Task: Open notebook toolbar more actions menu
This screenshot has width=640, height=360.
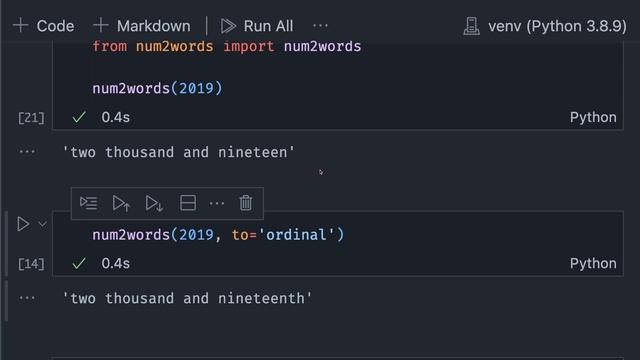Action: click(320, 26)
